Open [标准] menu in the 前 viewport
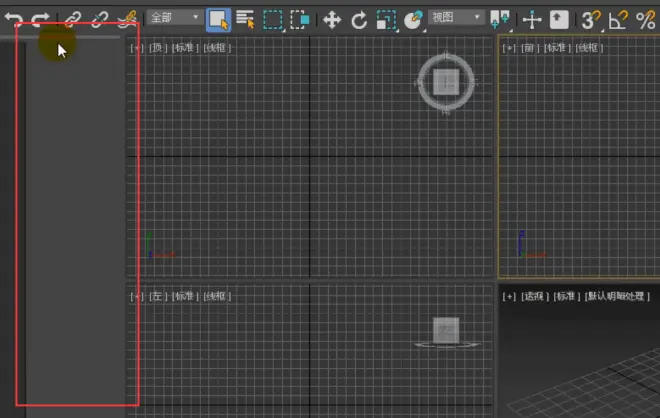This screenshot has width=660, height=418. (x=557, y=48)
